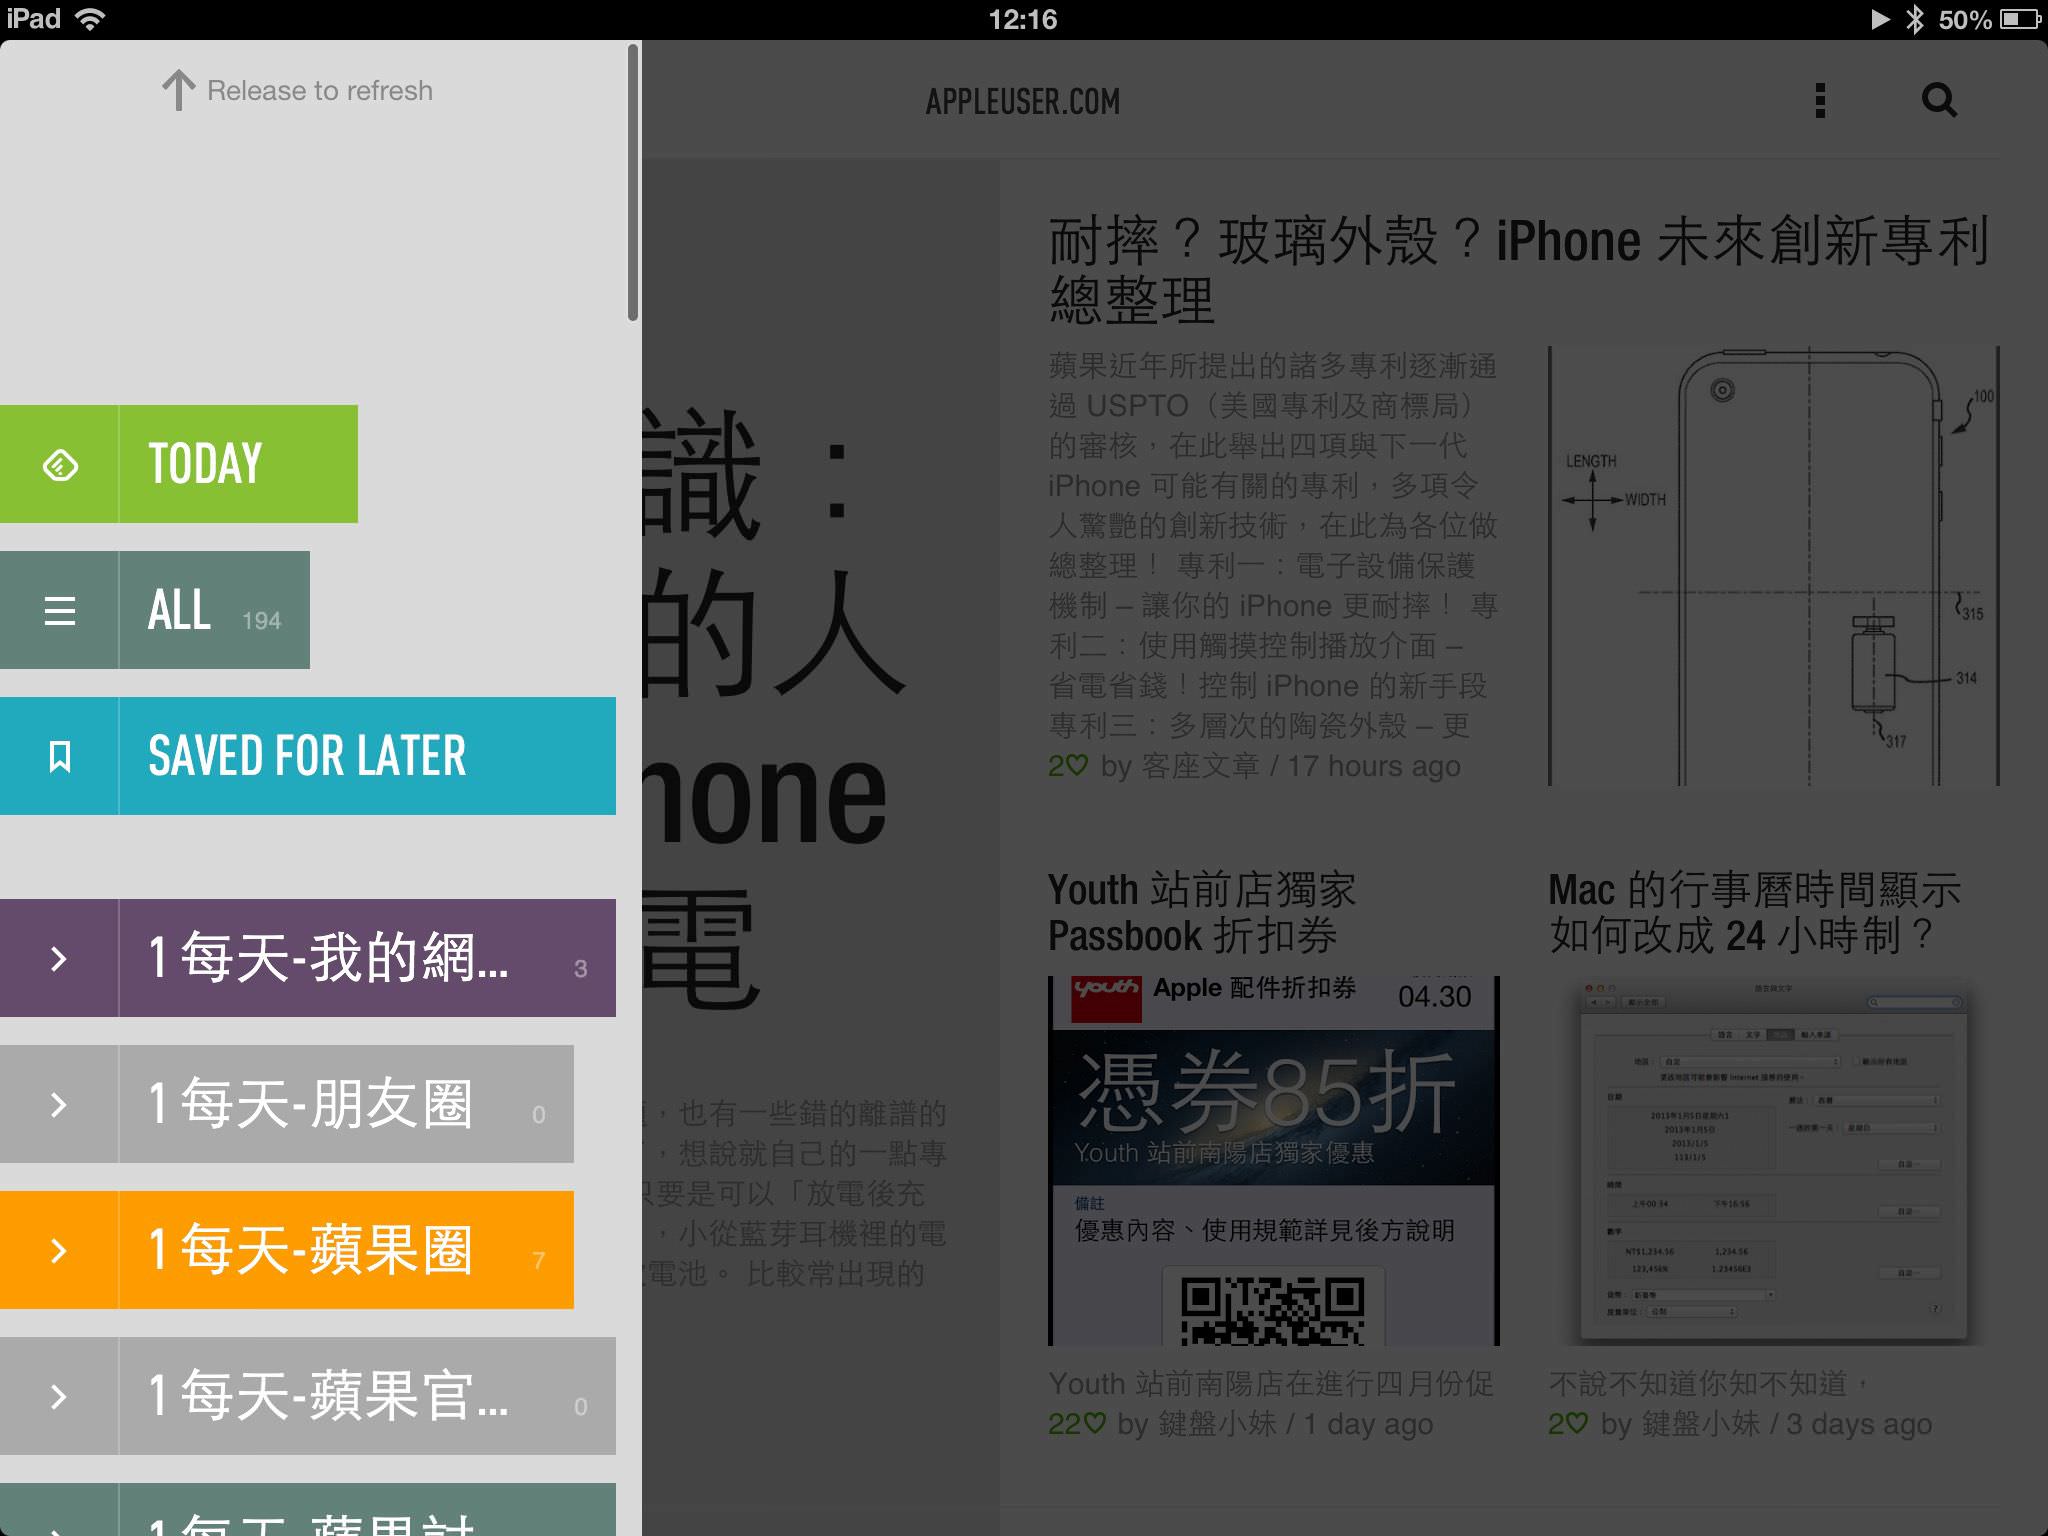Open the three-dot options menu
Image resolution: width=2048 pixels, height=1536 pixels.
1820,101
